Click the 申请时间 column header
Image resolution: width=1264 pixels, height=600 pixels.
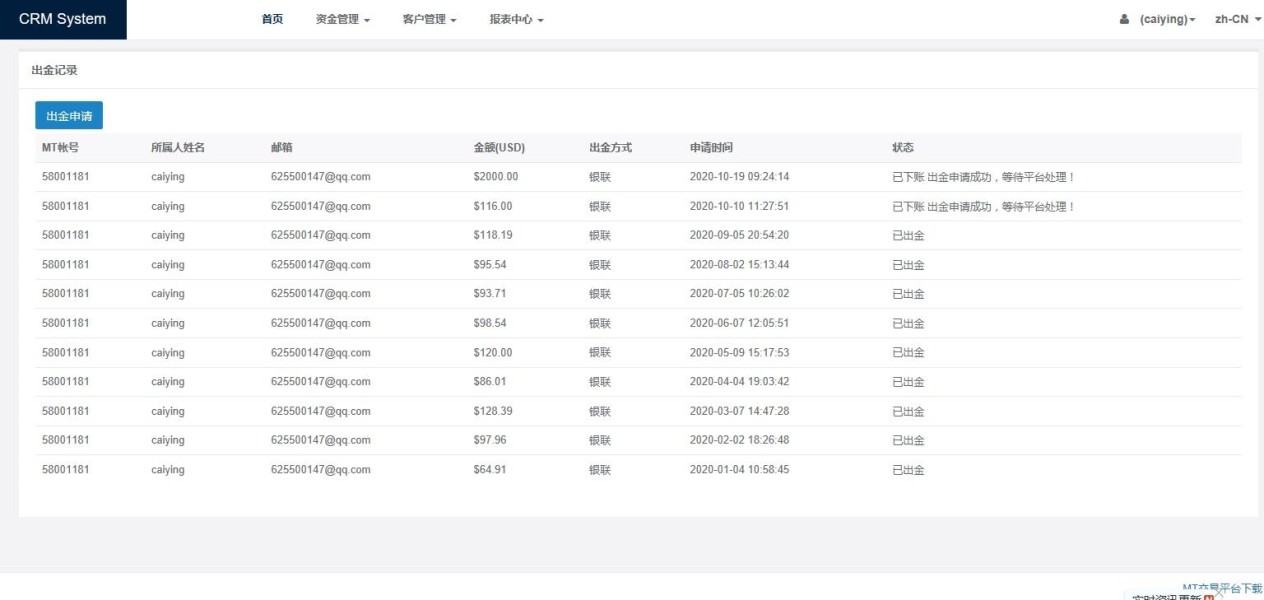[711, 148]
